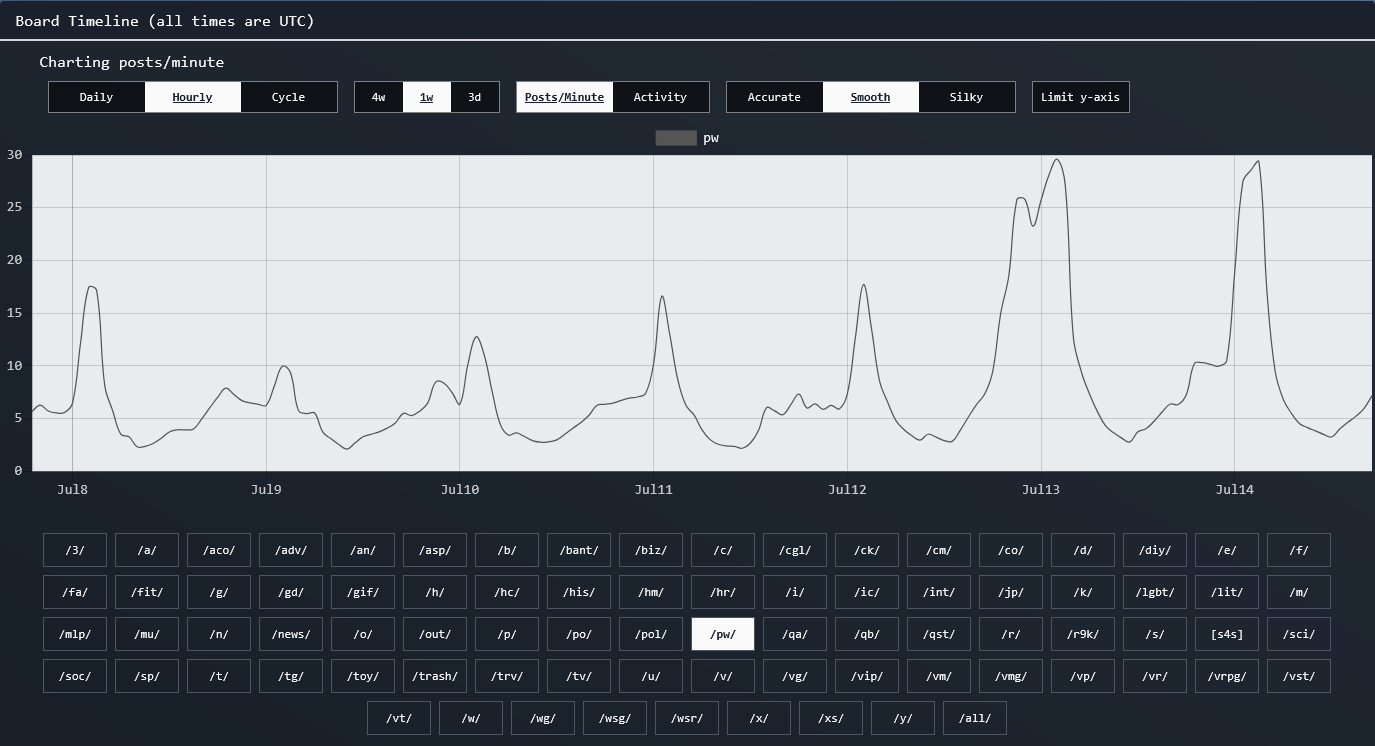The width and height of the screenshot is (1375, 746).
Task: Select the /out/ board
Action: pyautogui.click(x=435, y=634)
